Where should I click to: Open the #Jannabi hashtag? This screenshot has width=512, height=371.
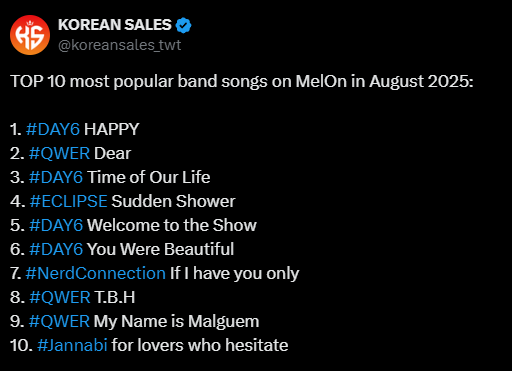(72, 345)
